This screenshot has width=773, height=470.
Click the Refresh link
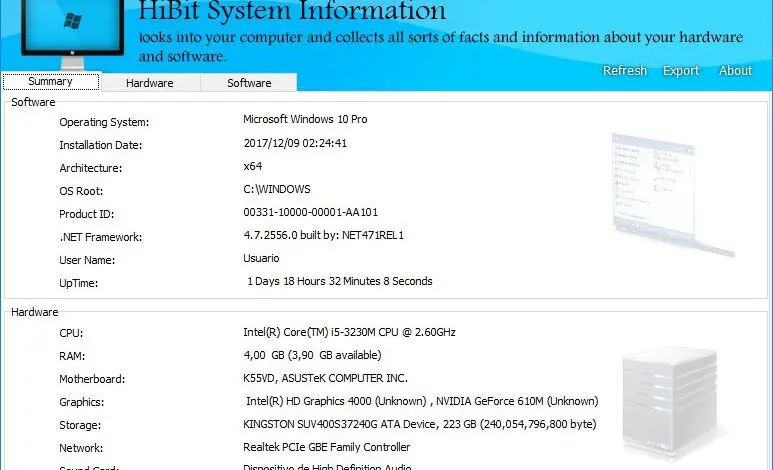tap(625, 71)
